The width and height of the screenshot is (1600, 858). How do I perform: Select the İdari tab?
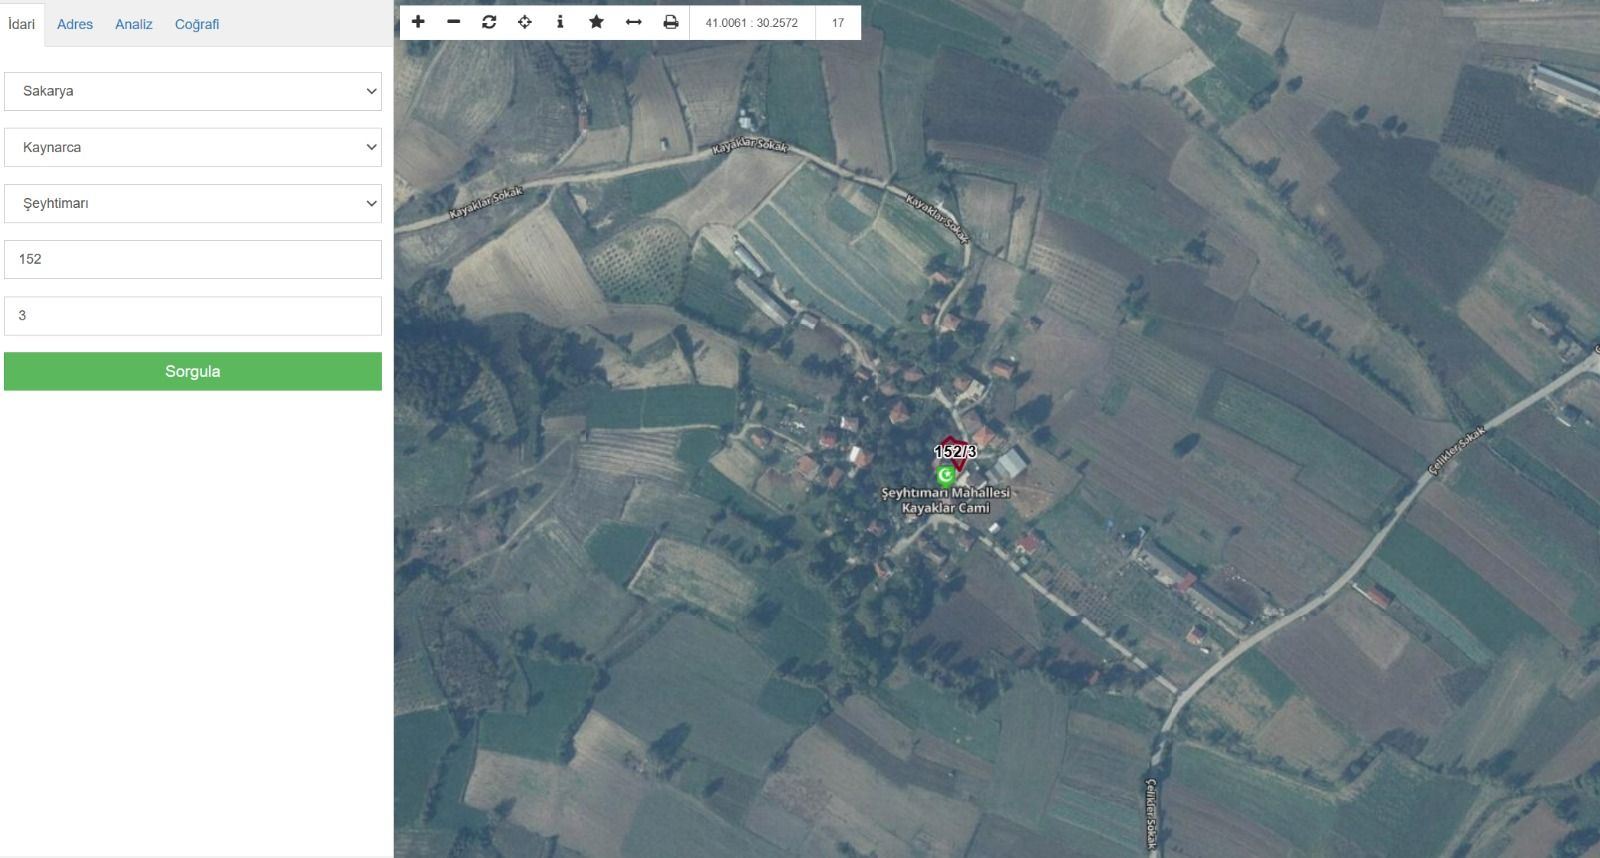pos(21,24)
